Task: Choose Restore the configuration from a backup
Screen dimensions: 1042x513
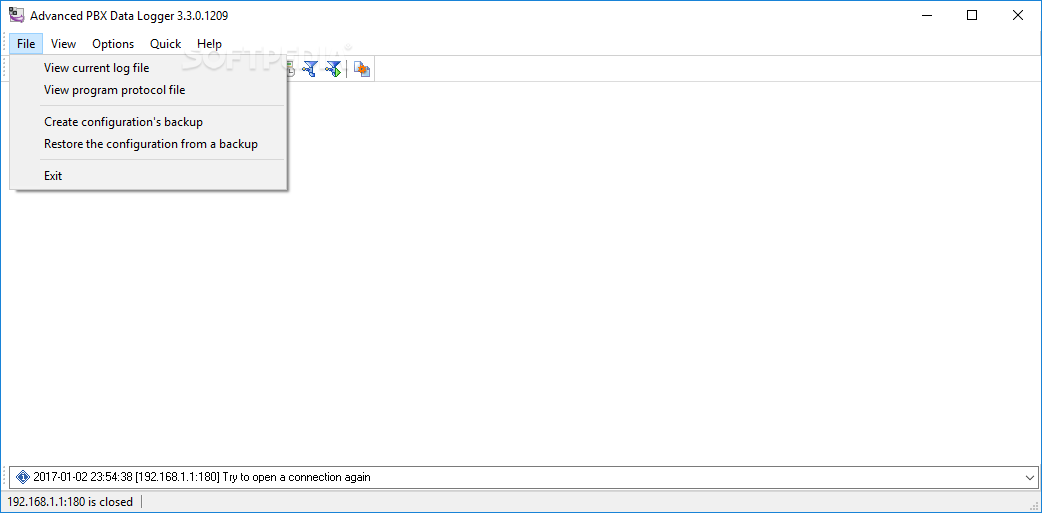Action: [149, 144]
